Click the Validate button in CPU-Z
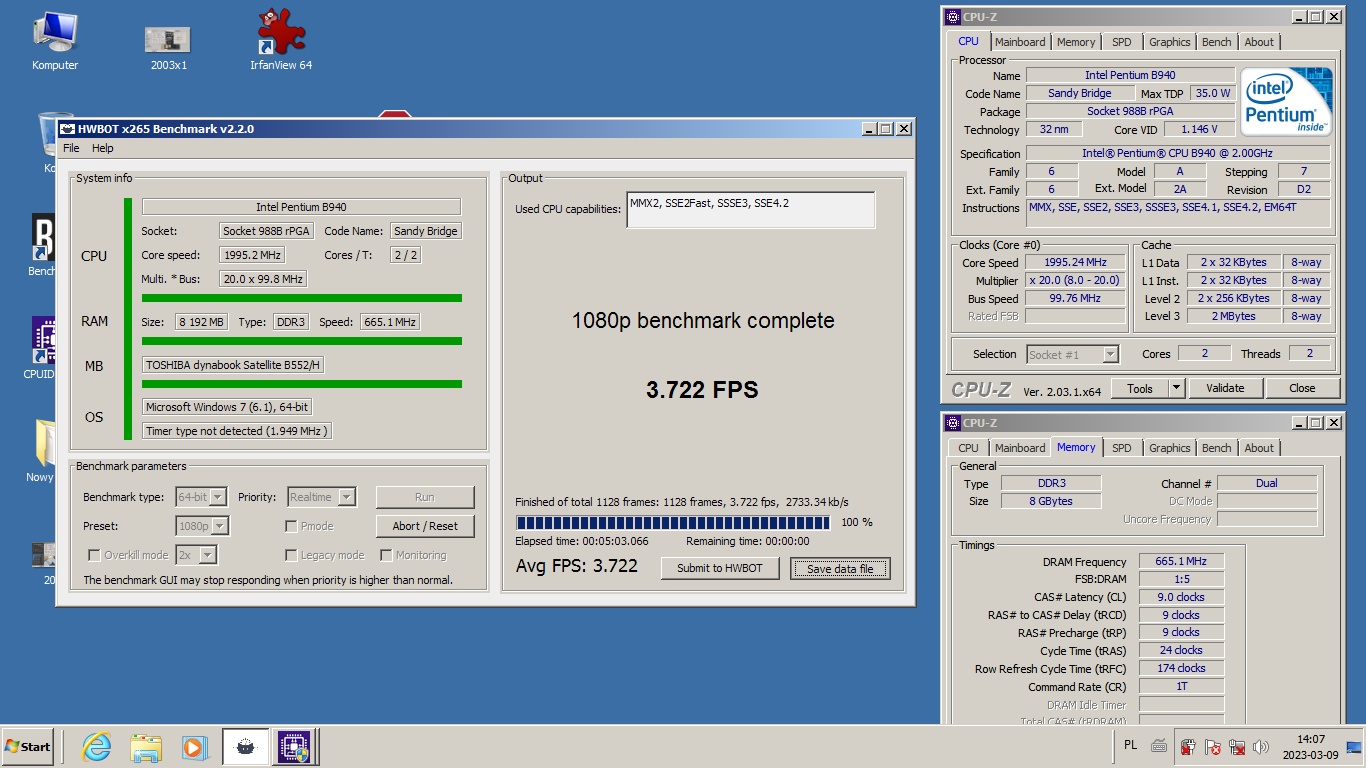Image resolution: width=1366 pixels, height=768 pixels. point(1225,388)
